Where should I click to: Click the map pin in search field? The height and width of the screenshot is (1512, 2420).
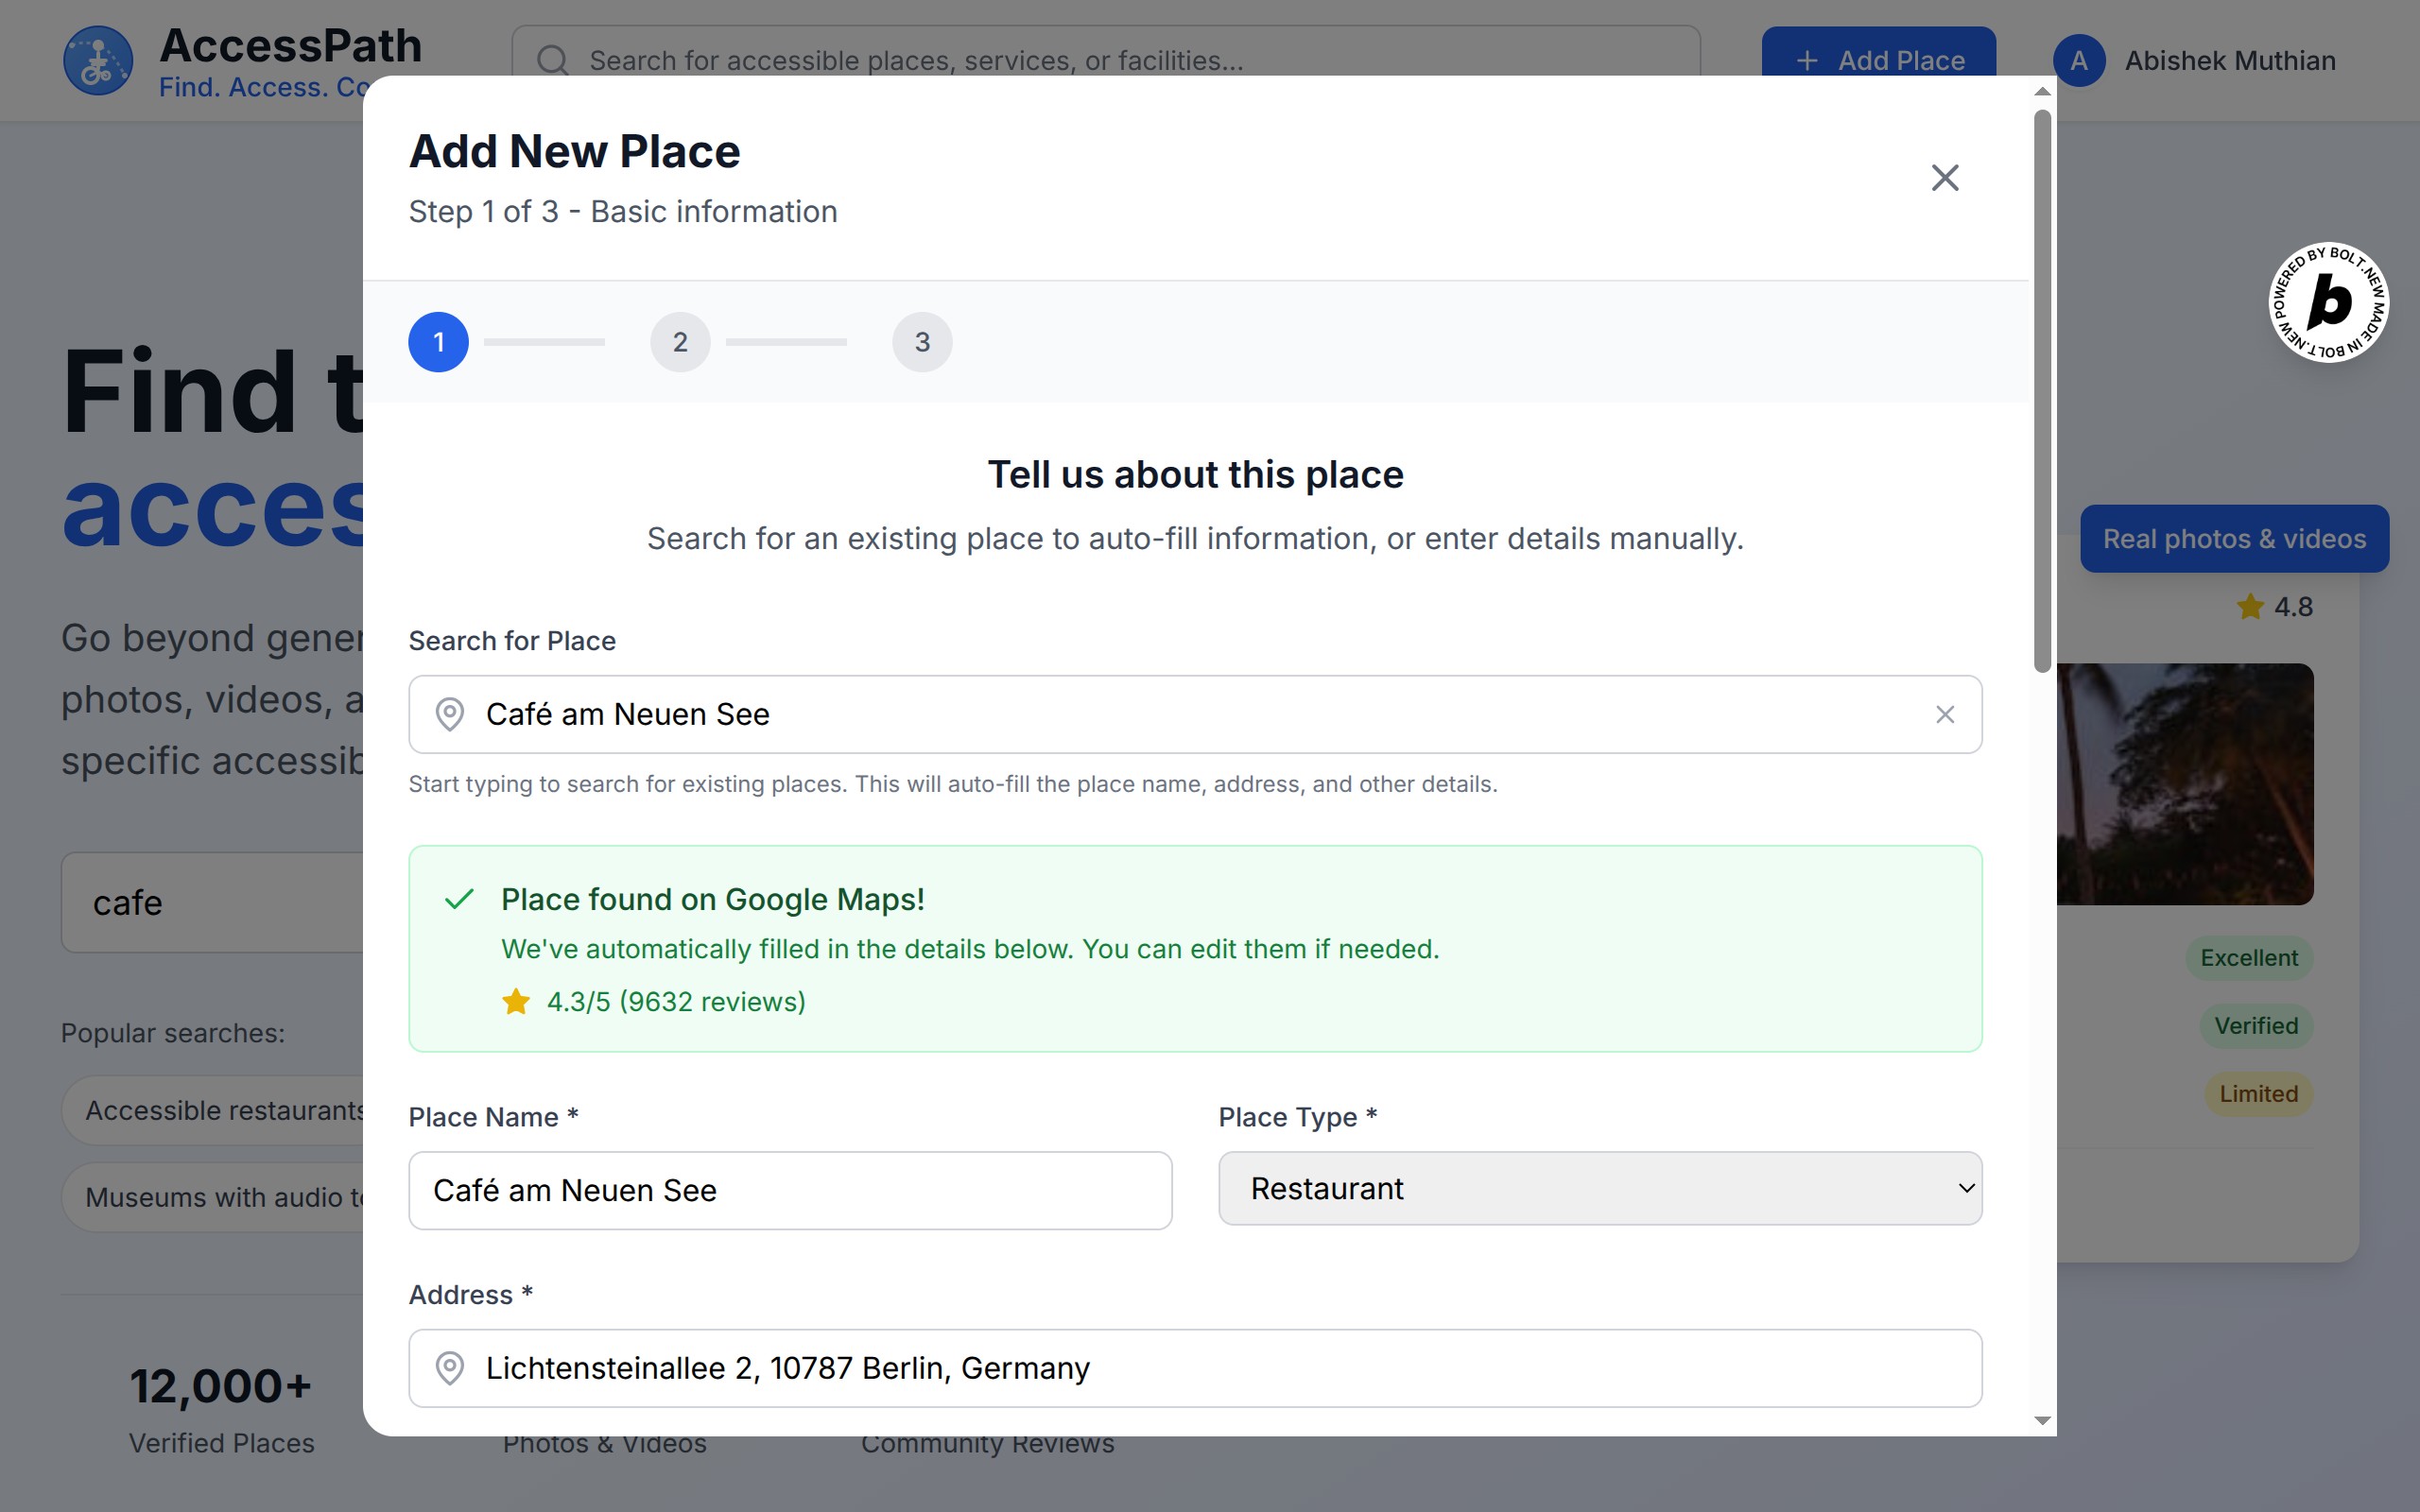pyautogui.click(x=450, y=714)
